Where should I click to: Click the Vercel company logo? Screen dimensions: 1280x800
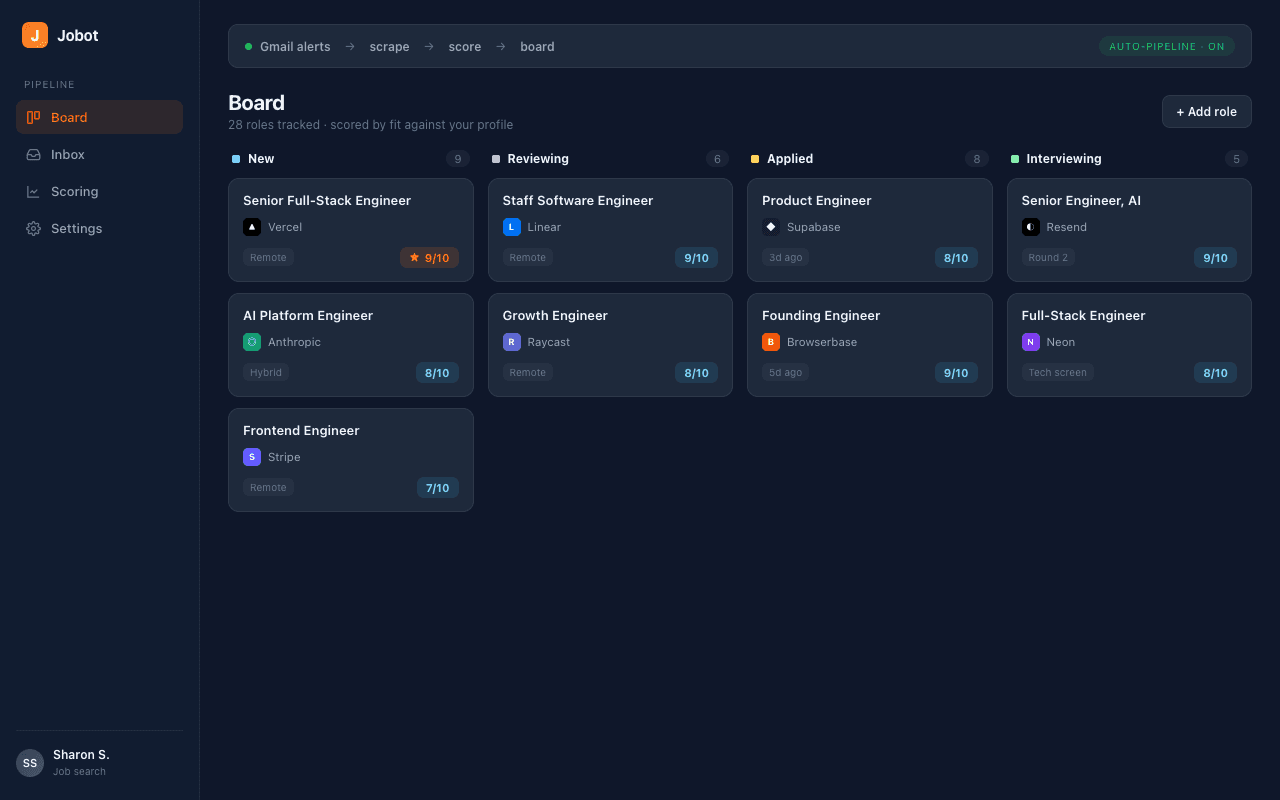(x=252, y=227)
